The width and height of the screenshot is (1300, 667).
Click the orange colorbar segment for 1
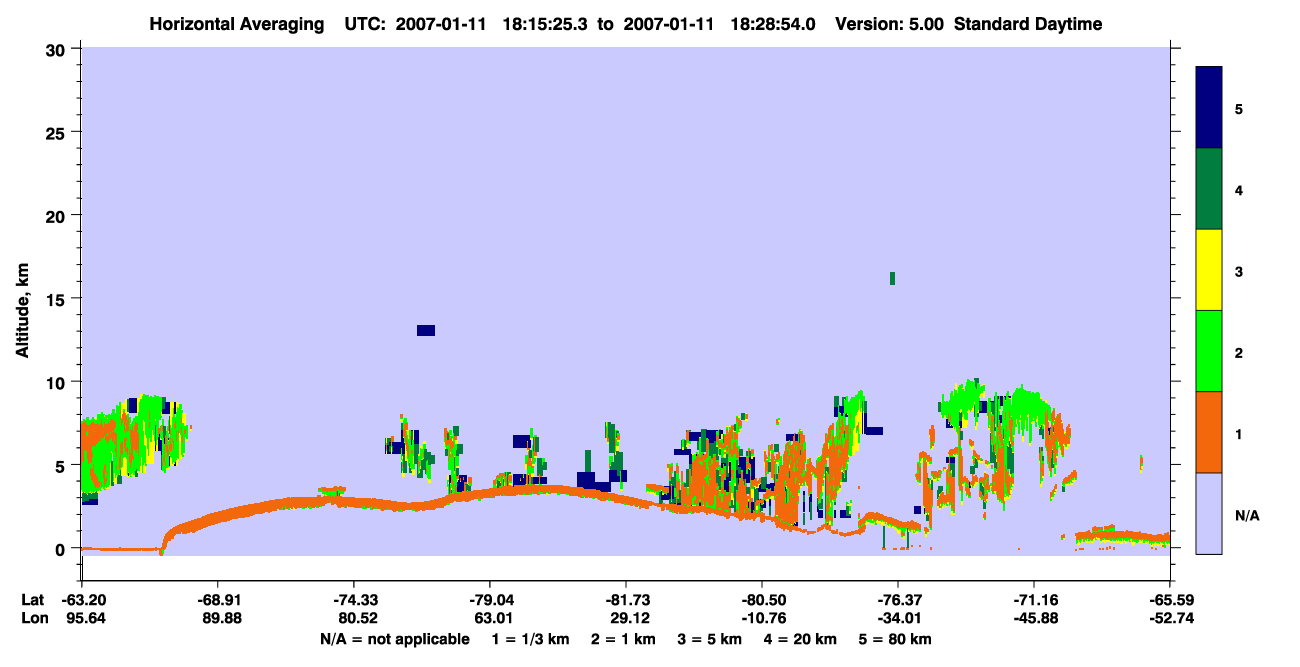tap(1209, 431)
